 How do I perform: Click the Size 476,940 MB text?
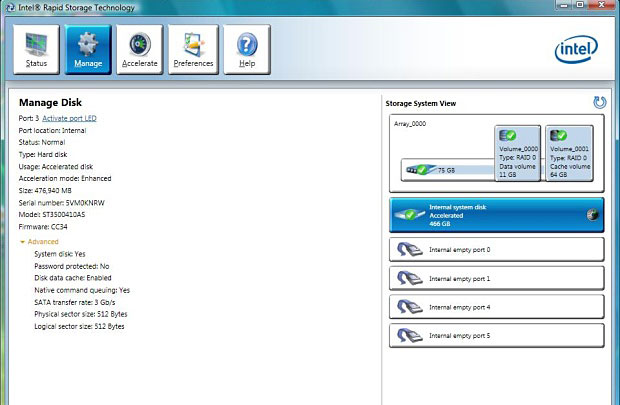45,191
